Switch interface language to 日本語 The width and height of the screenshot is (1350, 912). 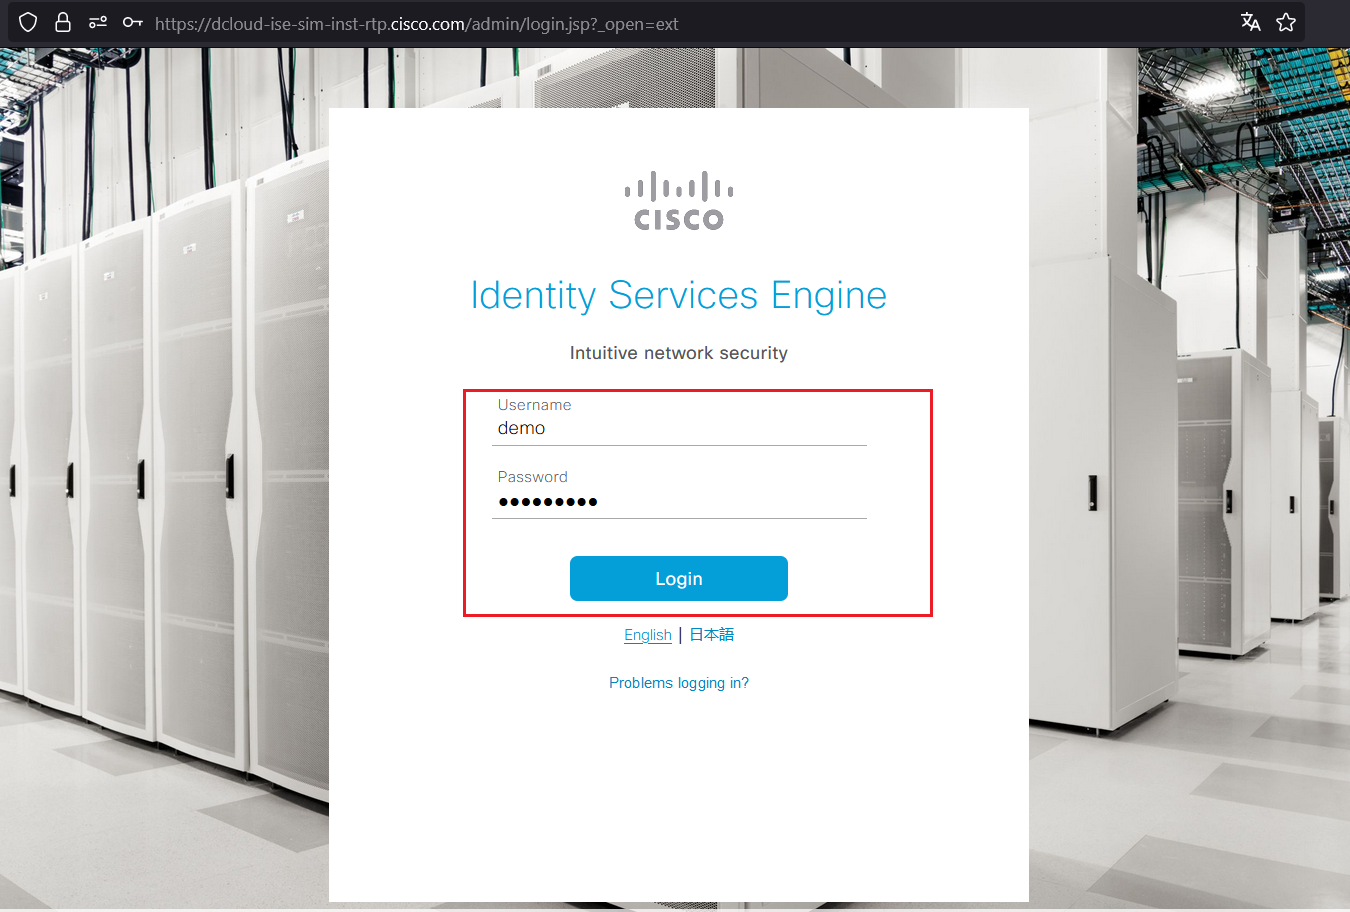(x=711, y=634)
